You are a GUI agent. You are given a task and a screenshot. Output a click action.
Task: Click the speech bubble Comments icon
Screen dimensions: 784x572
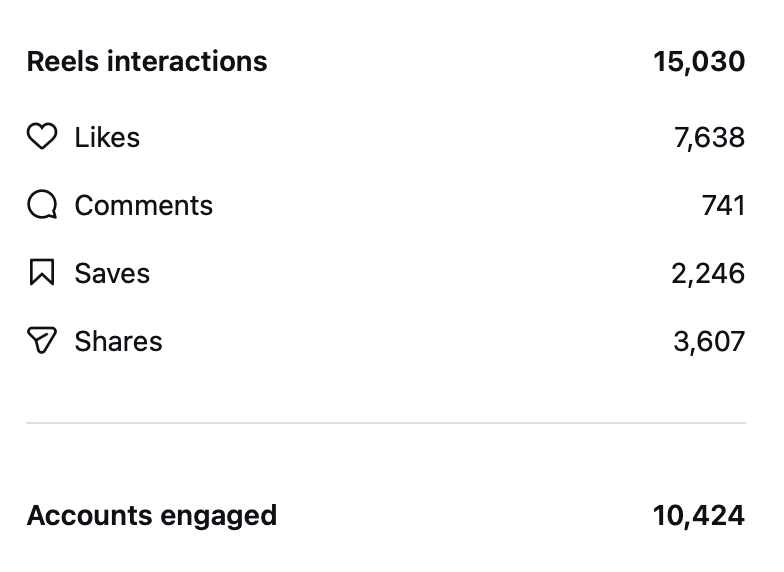coord(42,205)
